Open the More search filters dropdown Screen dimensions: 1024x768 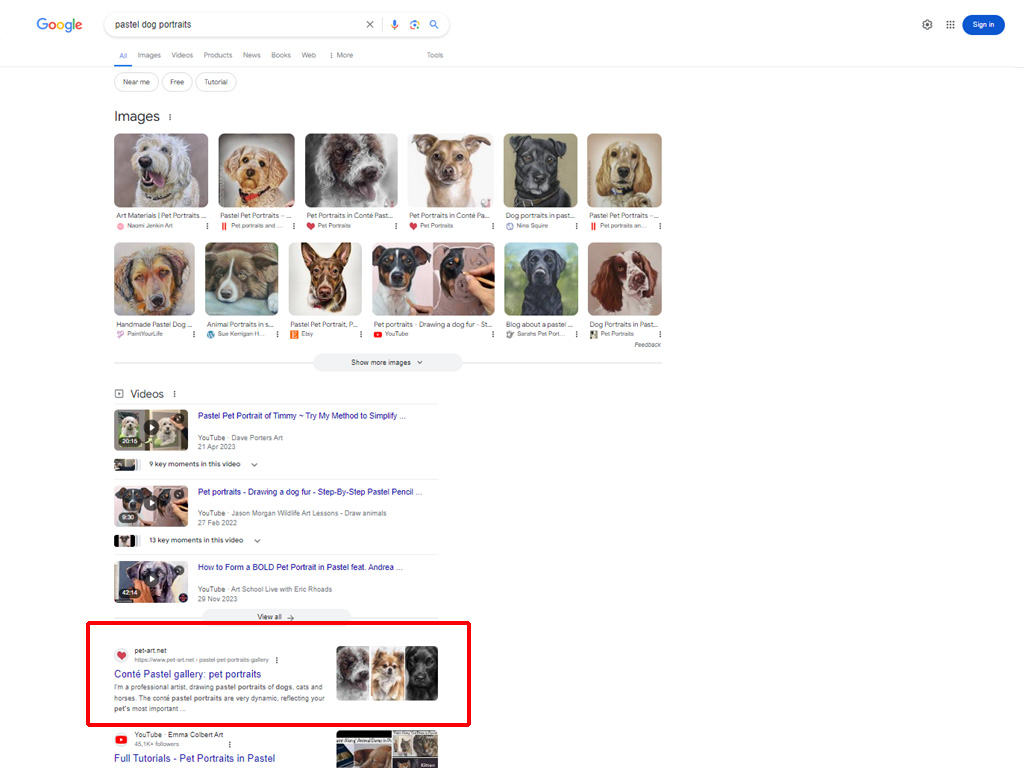pos(341,55)
